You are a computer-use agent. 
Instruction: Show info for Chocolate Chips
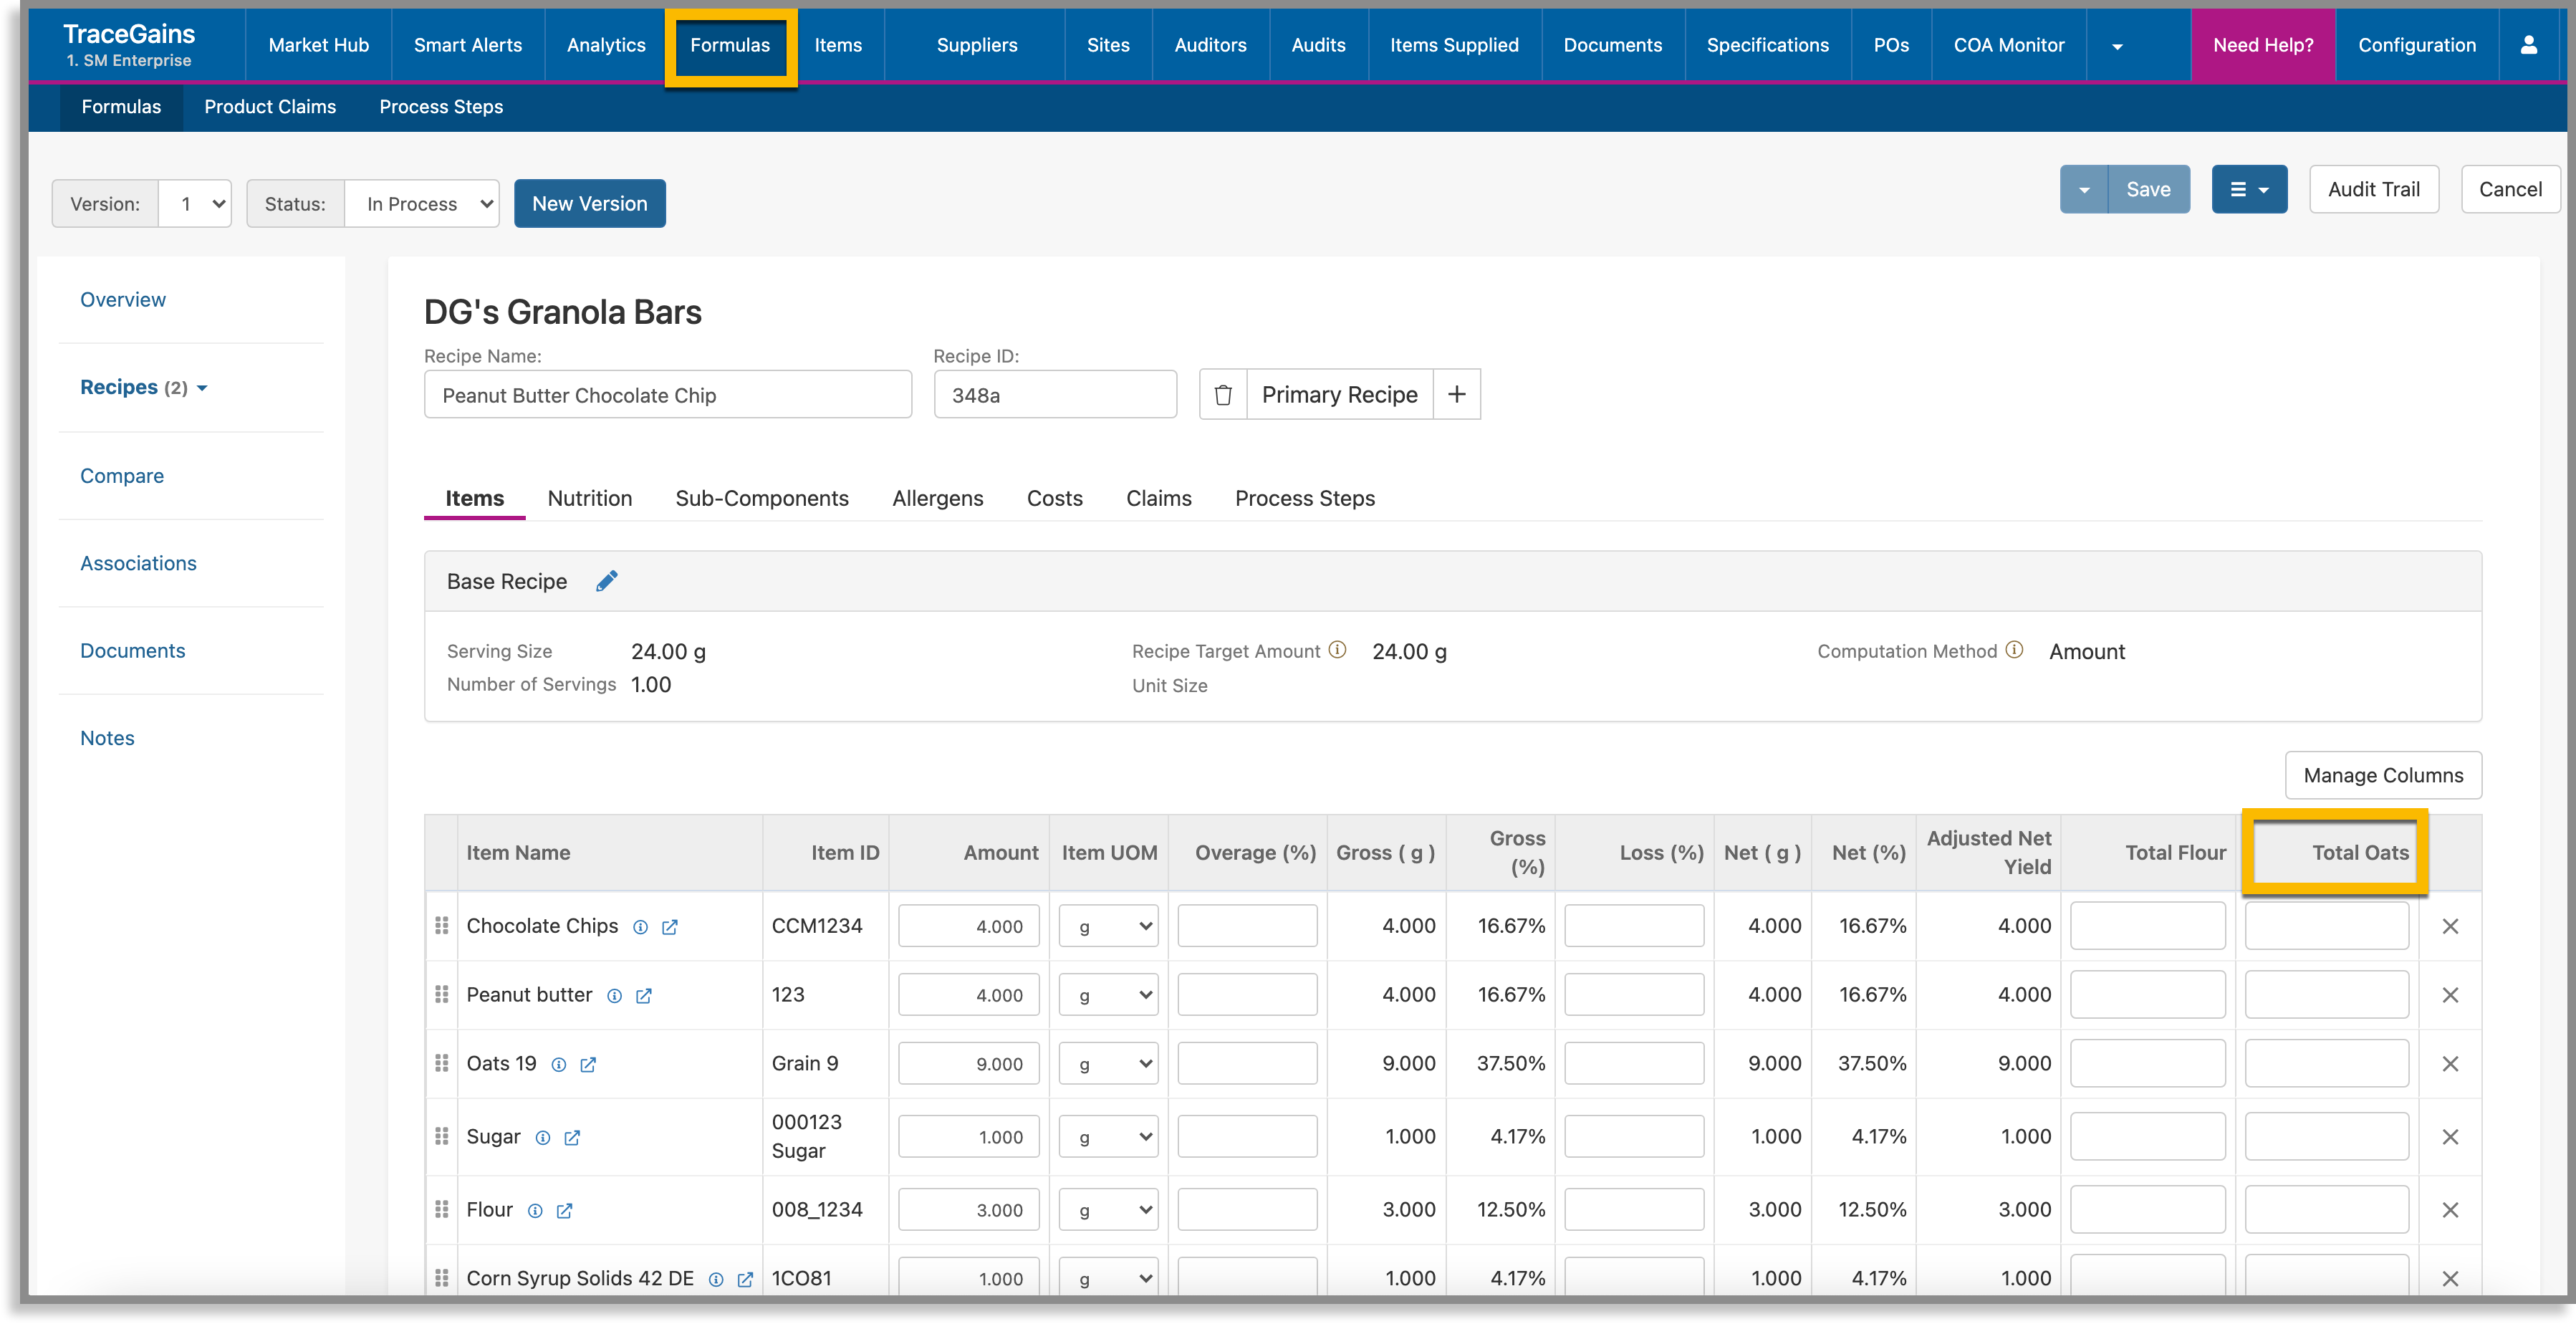coord(640,927)
